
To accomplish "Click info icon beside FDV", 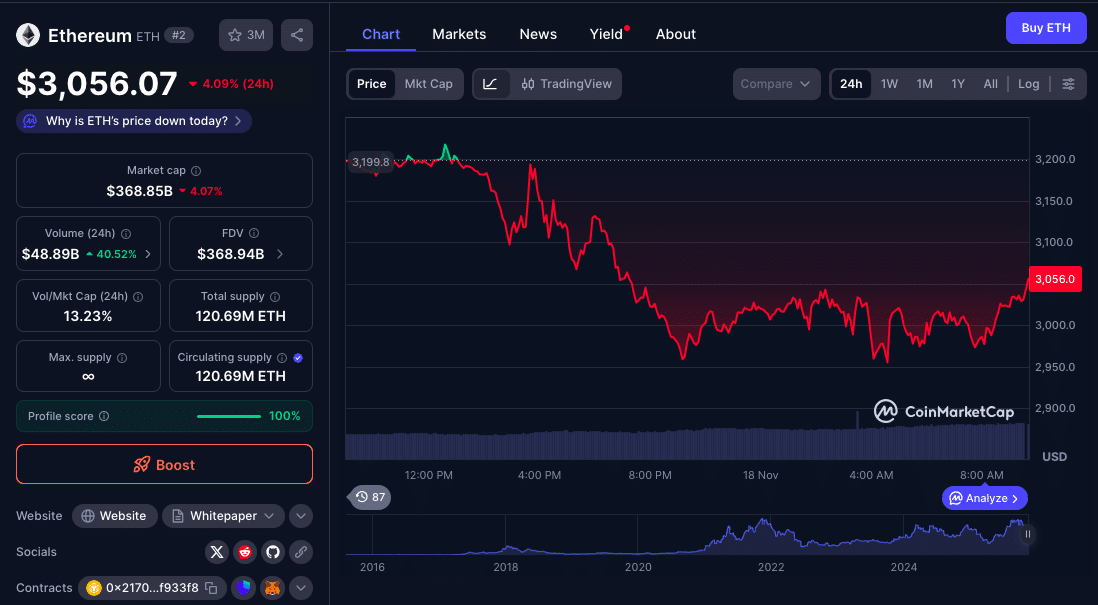I will (x=254, y=233).
